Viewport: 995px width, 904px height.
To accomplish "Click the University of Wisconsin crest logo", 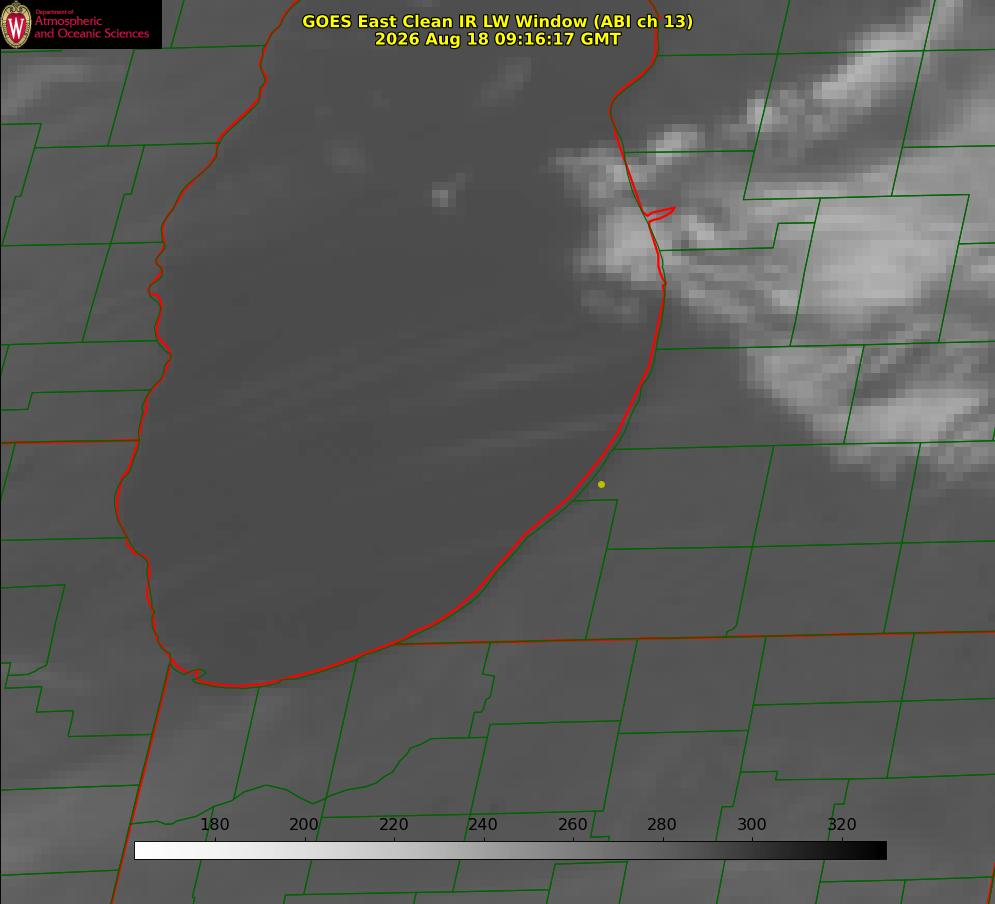I will tap(16, 24).
